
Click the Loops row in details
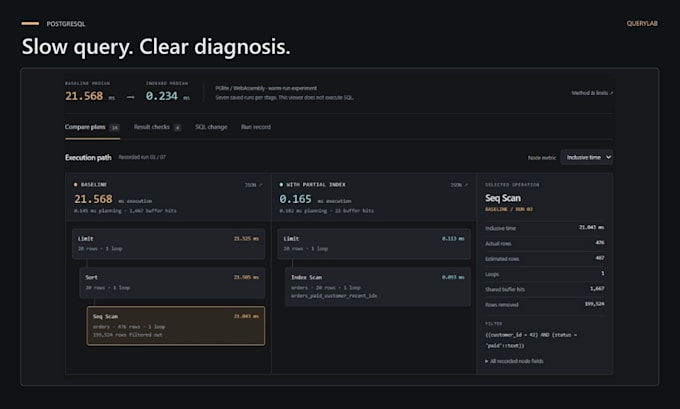tap(545, 274)
